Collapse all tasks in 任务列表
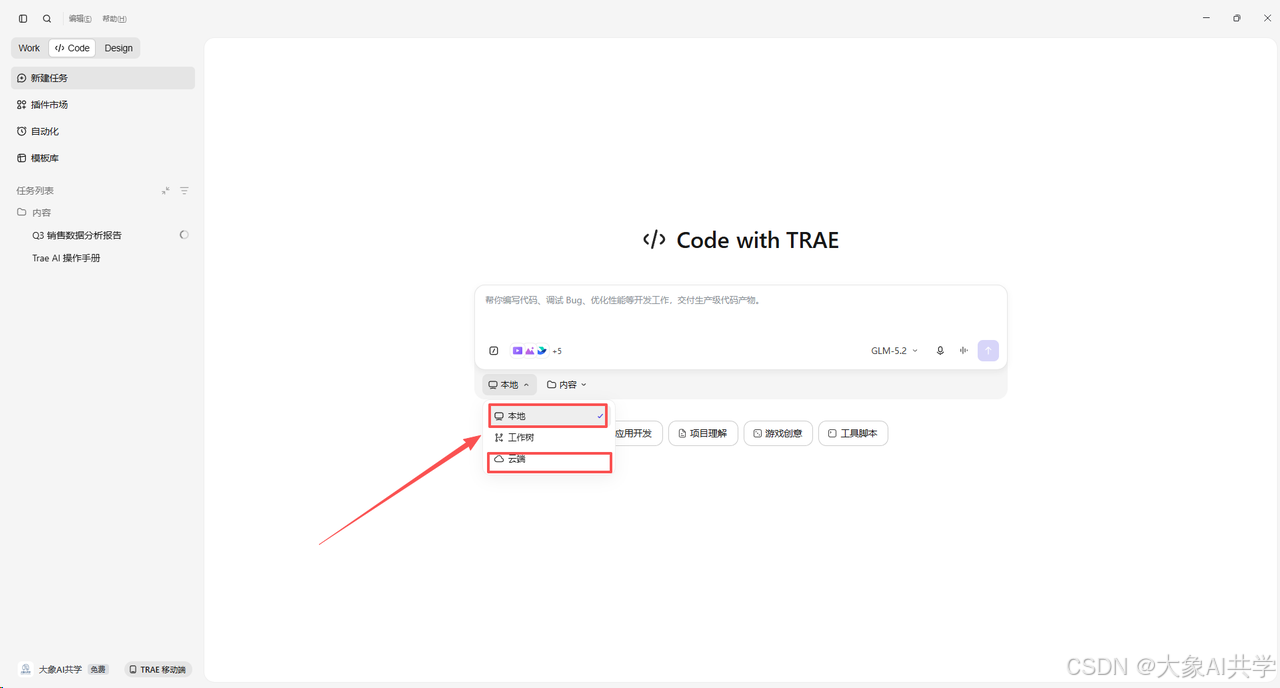 tap(166, 191)
